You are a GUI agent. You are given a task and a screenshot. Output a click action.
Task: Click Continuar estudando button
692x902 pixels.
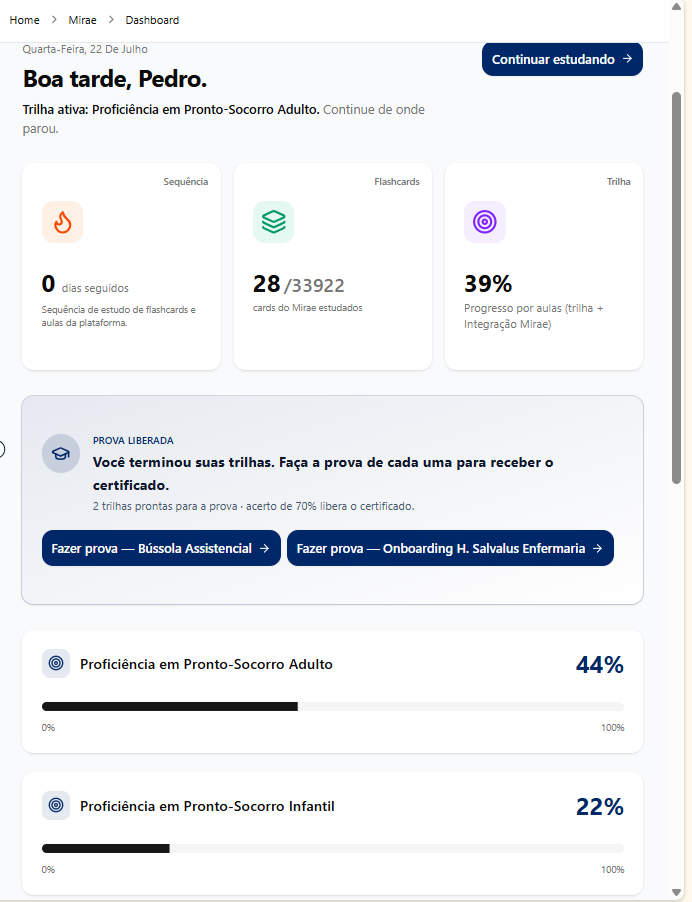tap(562, 59)
